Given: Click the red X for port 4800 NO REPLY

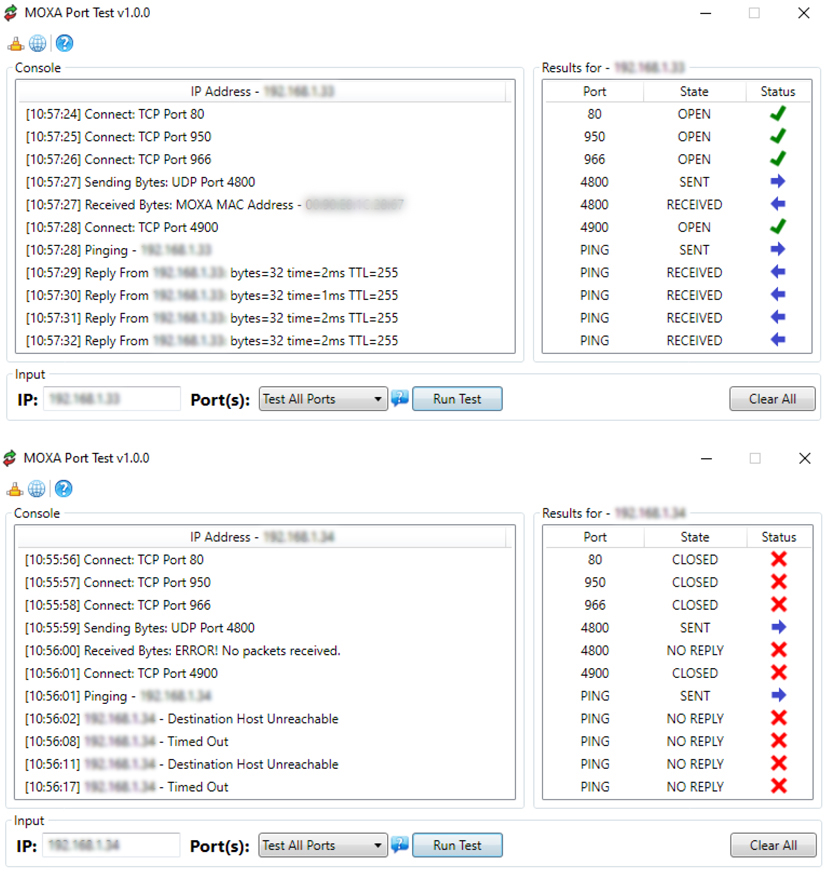Looking at the screenshot, I should click(779, 650).
